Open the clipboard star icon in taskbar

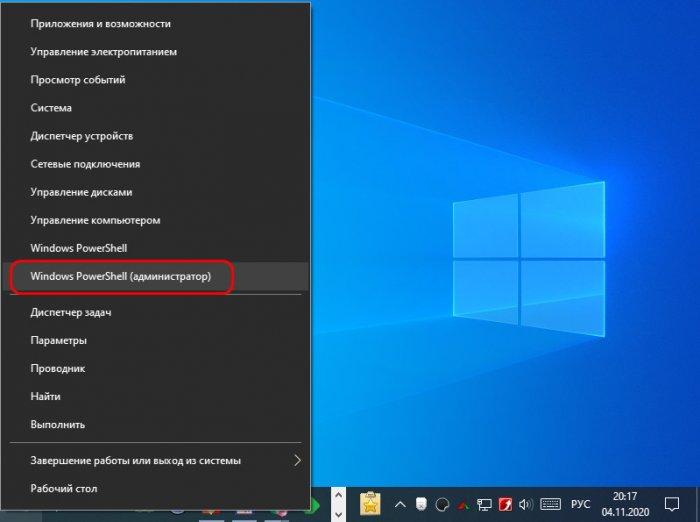coord(370,504)
